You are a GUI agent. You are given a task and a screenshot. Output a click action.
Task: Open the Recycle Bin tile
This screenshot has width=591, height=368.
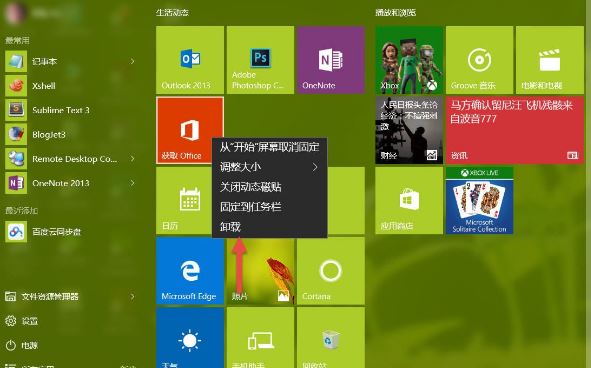click(331, 337)
